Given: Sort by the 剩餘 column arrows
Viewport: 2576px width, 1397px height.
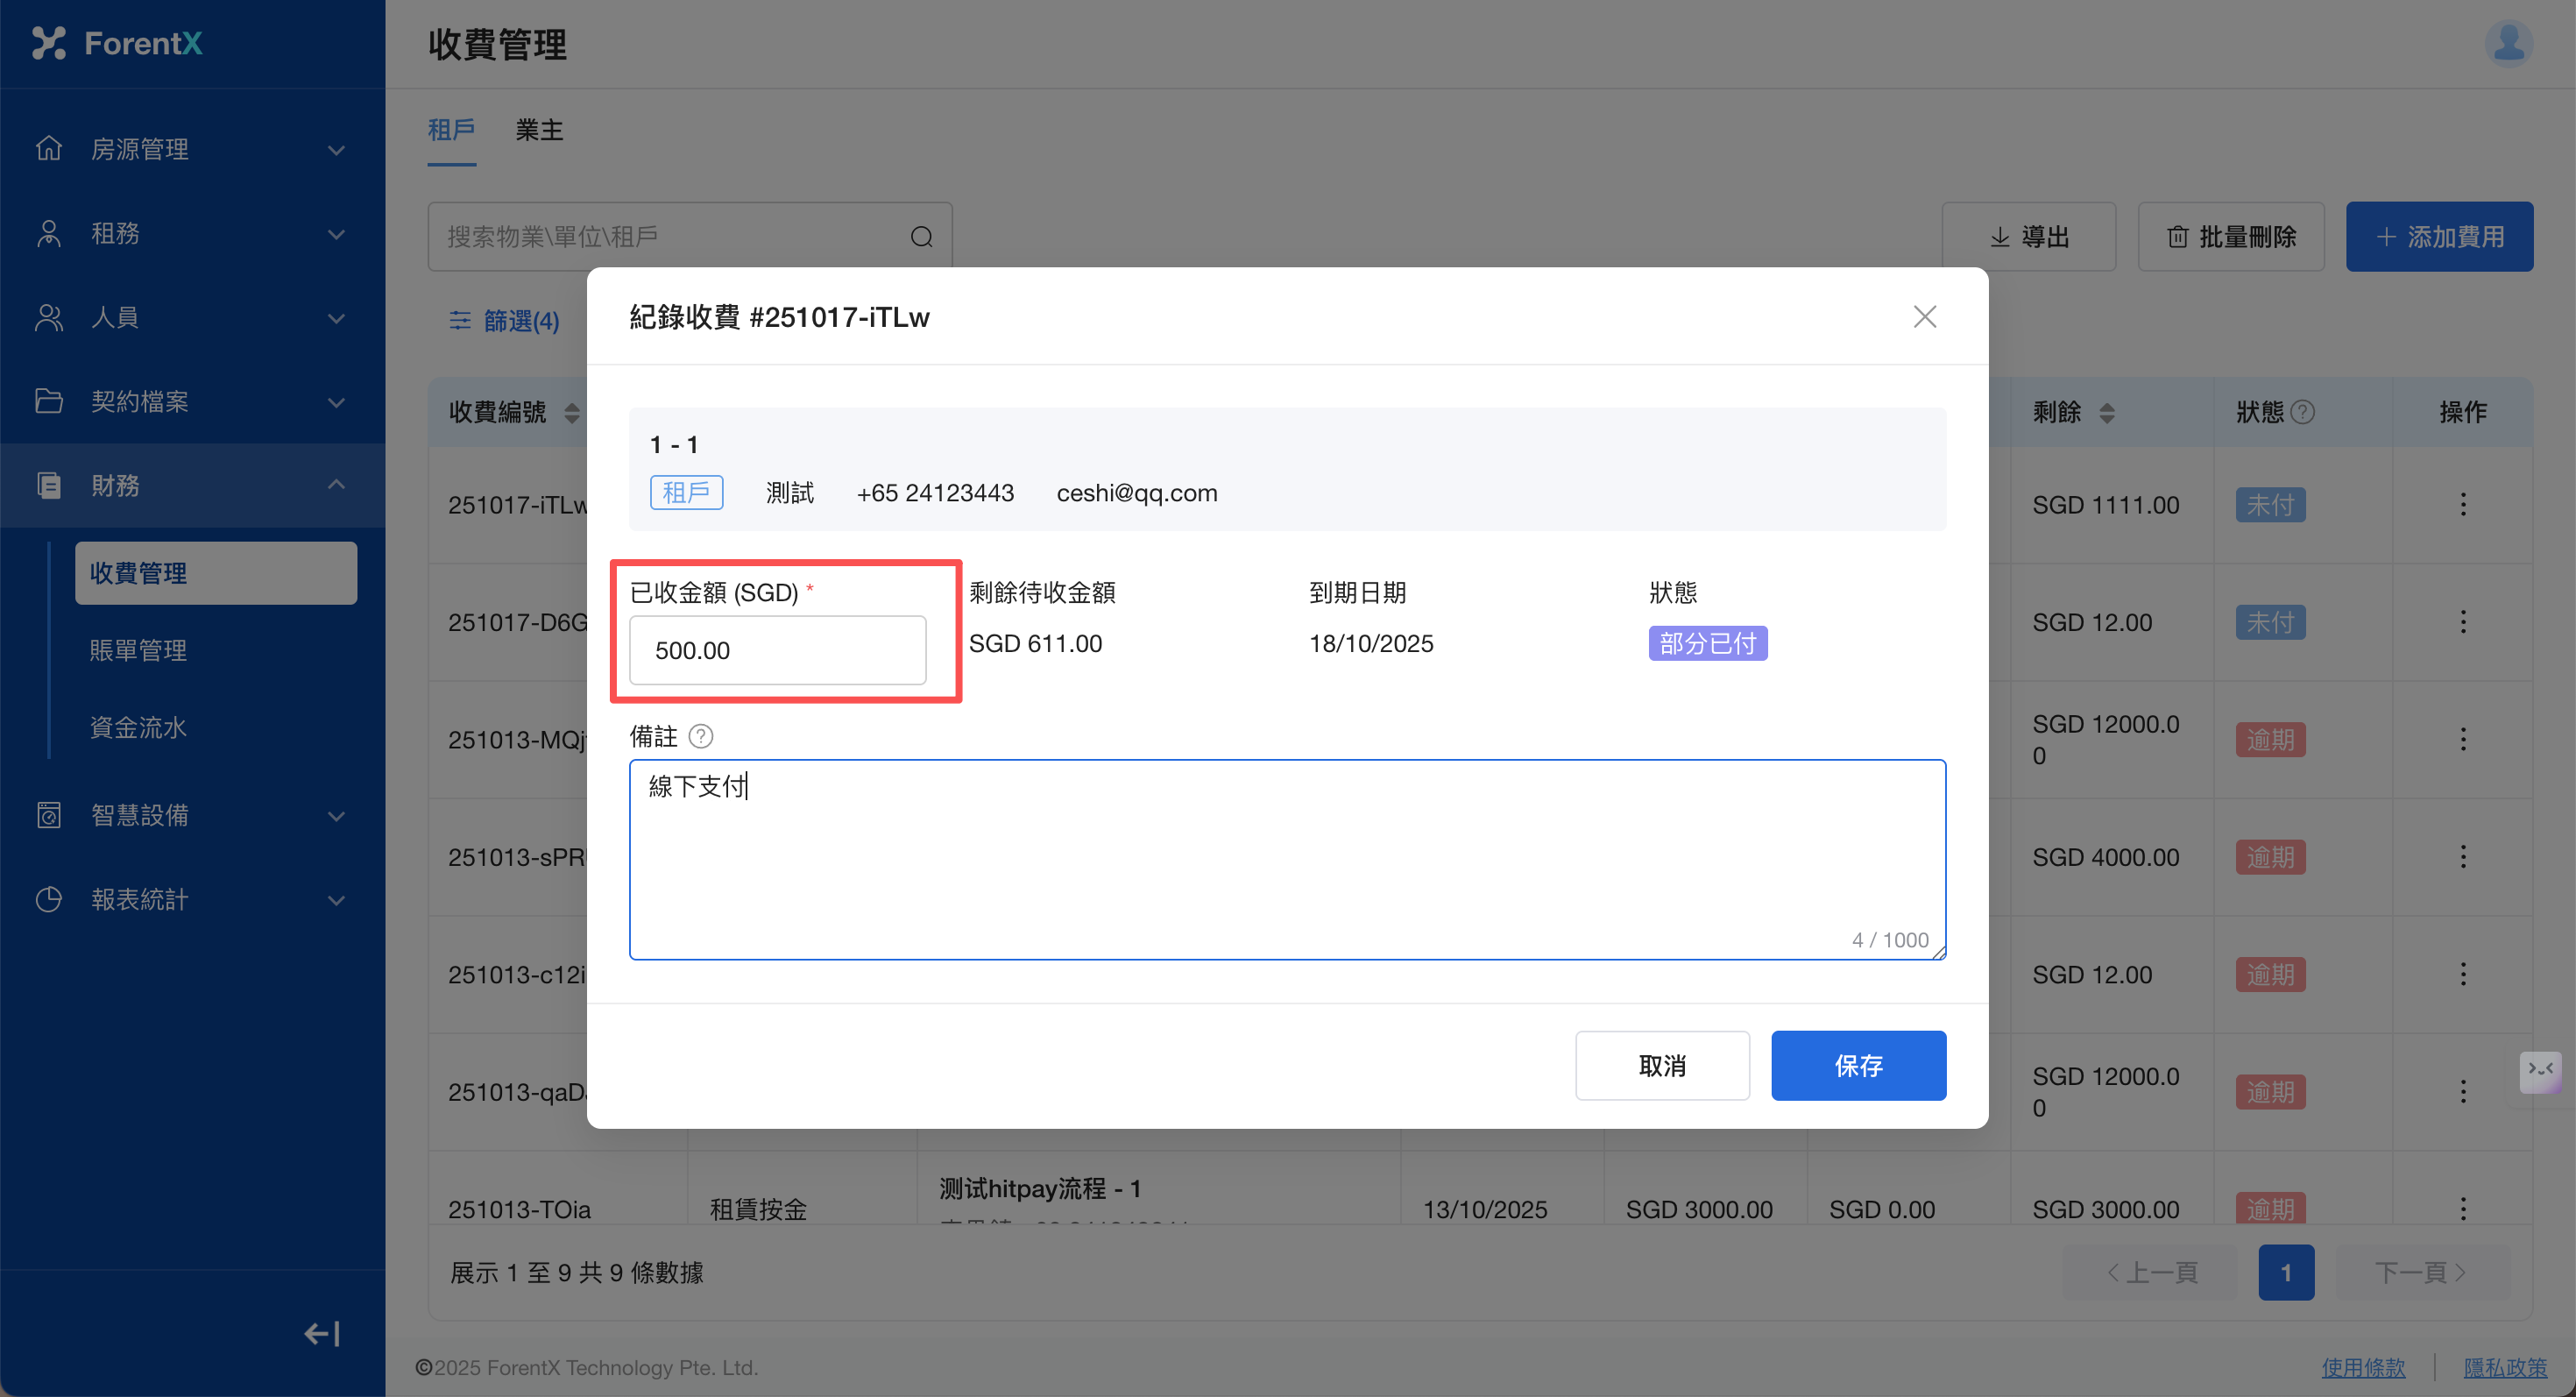Looking at the screenshot, I should [x=2106, y=412].
